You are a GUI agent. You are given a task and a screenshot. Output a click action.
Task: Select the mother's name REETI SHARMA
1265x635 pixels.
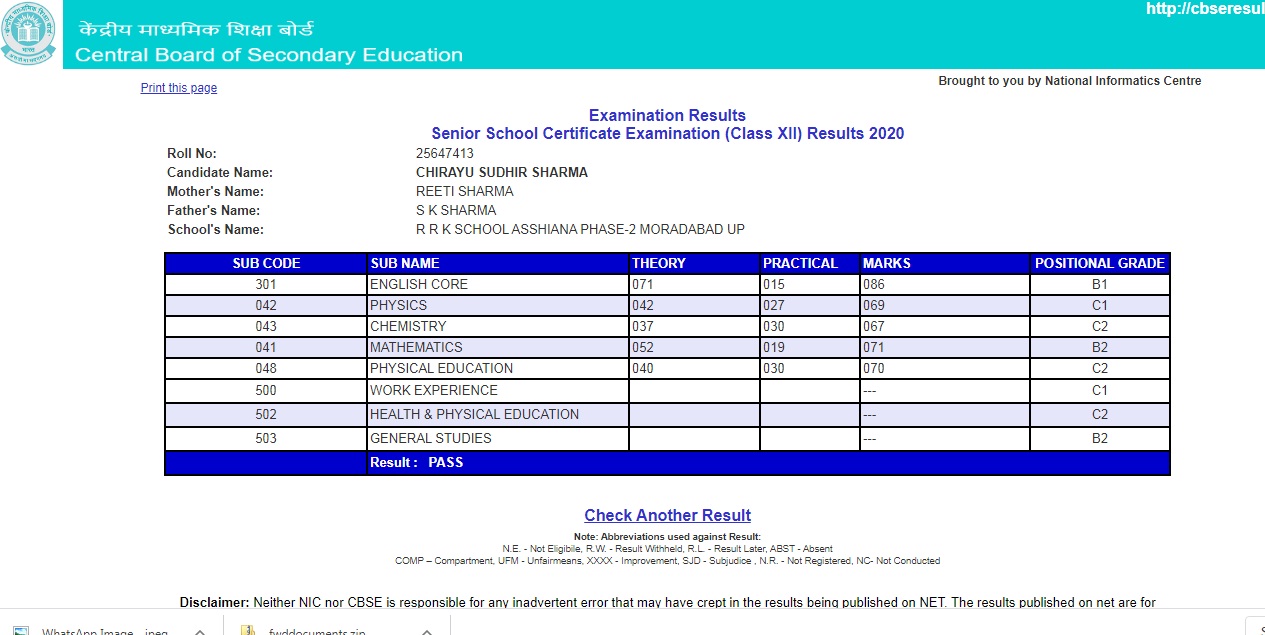point(465,192)
